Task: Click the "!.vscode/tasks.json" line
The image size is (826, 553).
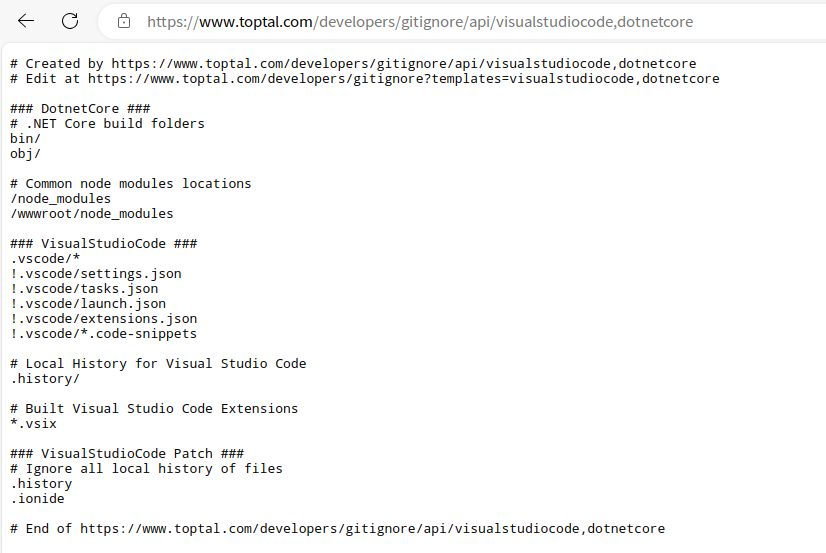Action: point(84,289)
